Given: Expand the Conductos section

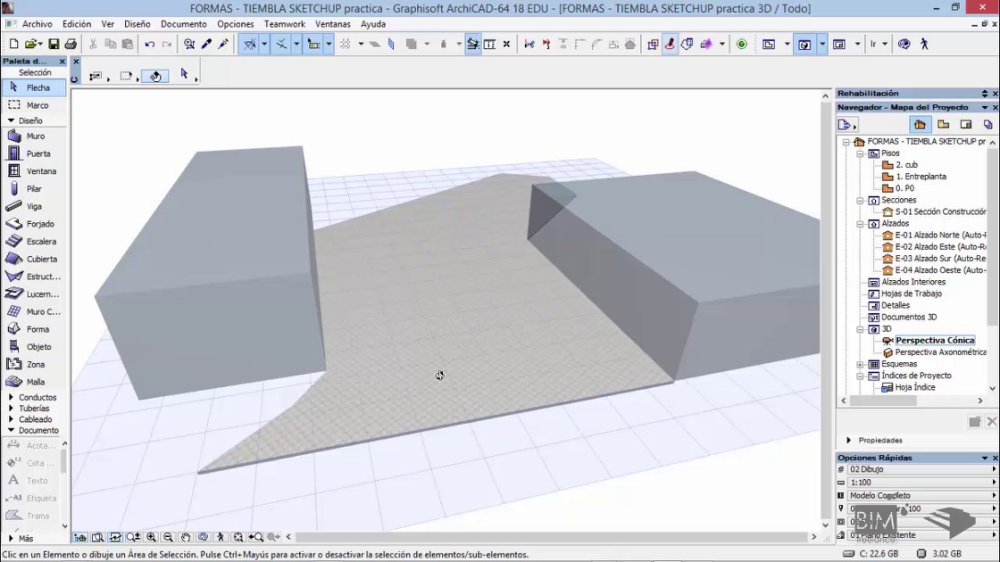Looking at the screenshot, I should (x=11, y=397).
